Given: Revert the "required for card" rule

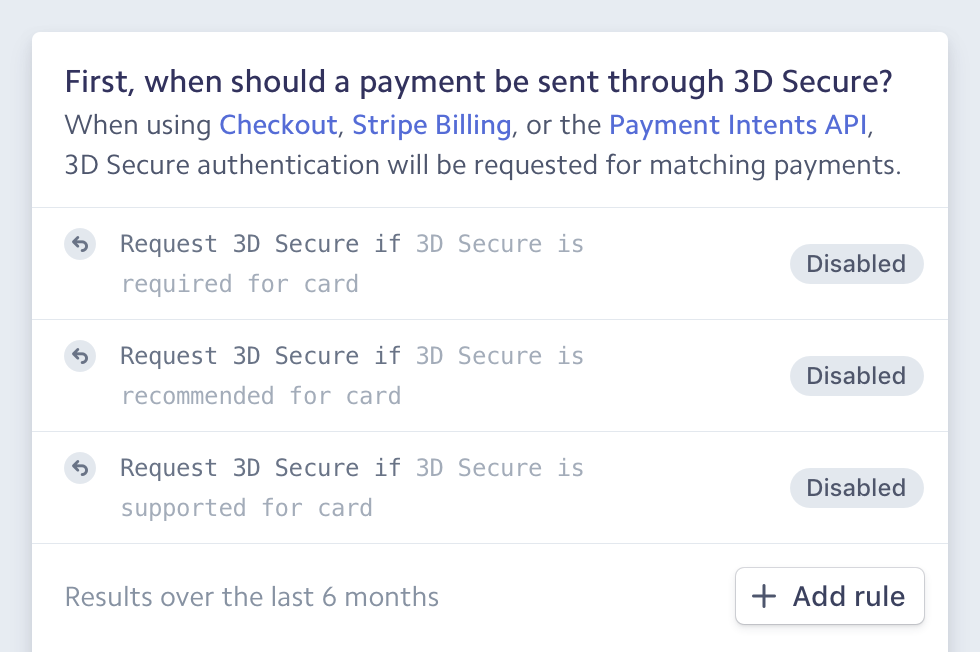Looking at the screenshot, I should tap(80, 244).
